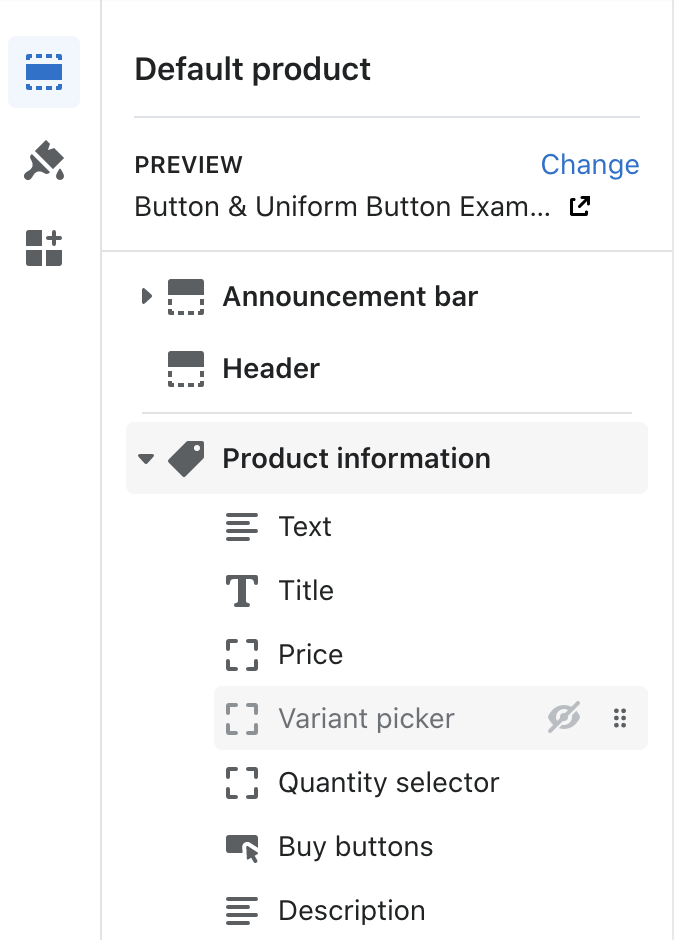
Task: Click the Header section icon
Action: pos(186,369)
